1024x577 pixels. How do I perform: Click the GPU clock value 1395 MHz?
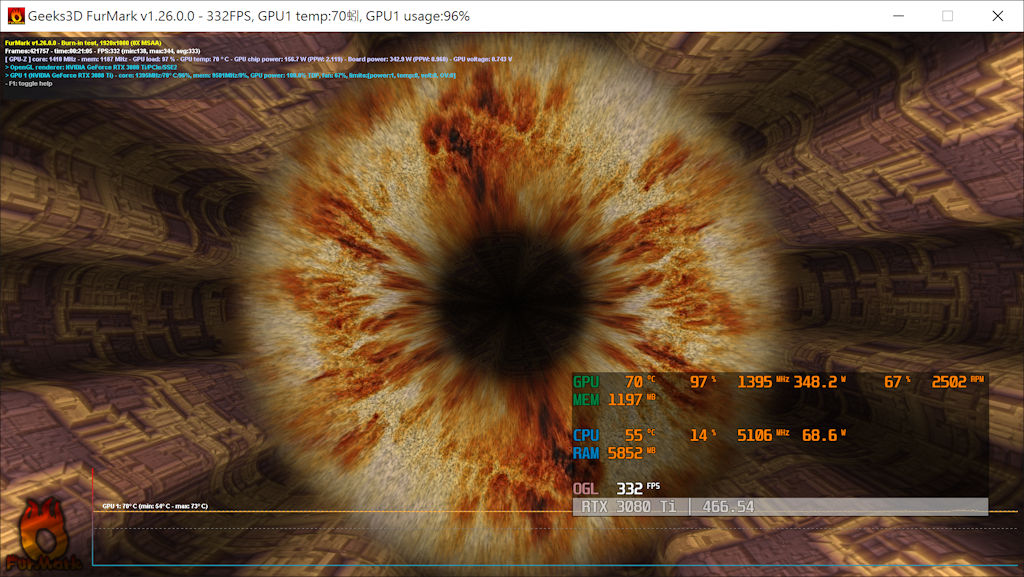point(763,382)
